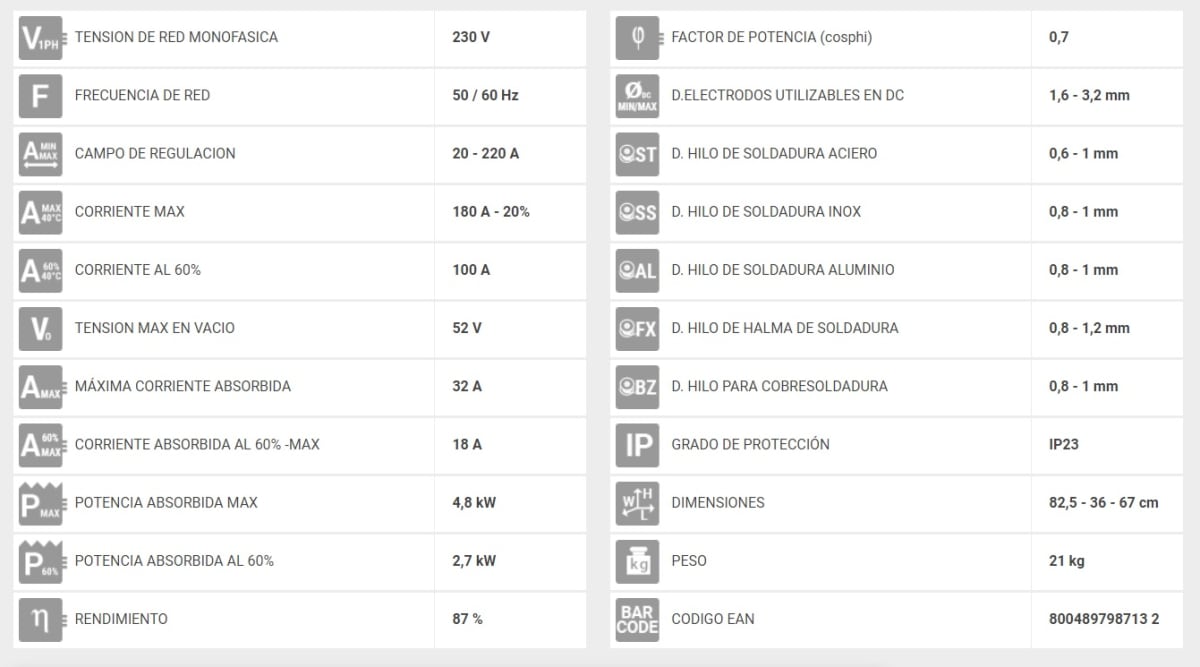
Task: Click the single-phase voltage V1PH icon
Action: pyautogui.click(x=41, y=38)
